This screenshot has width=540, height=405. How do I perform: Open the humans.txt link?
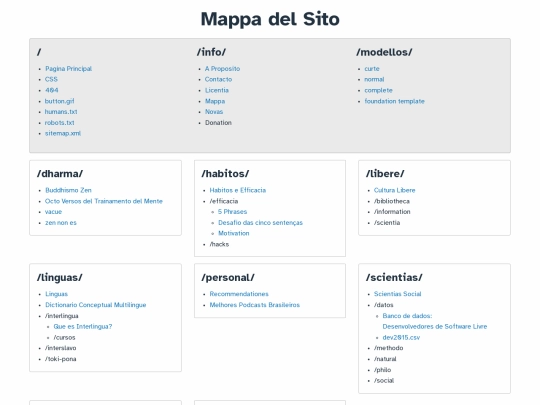click(61, 112)
